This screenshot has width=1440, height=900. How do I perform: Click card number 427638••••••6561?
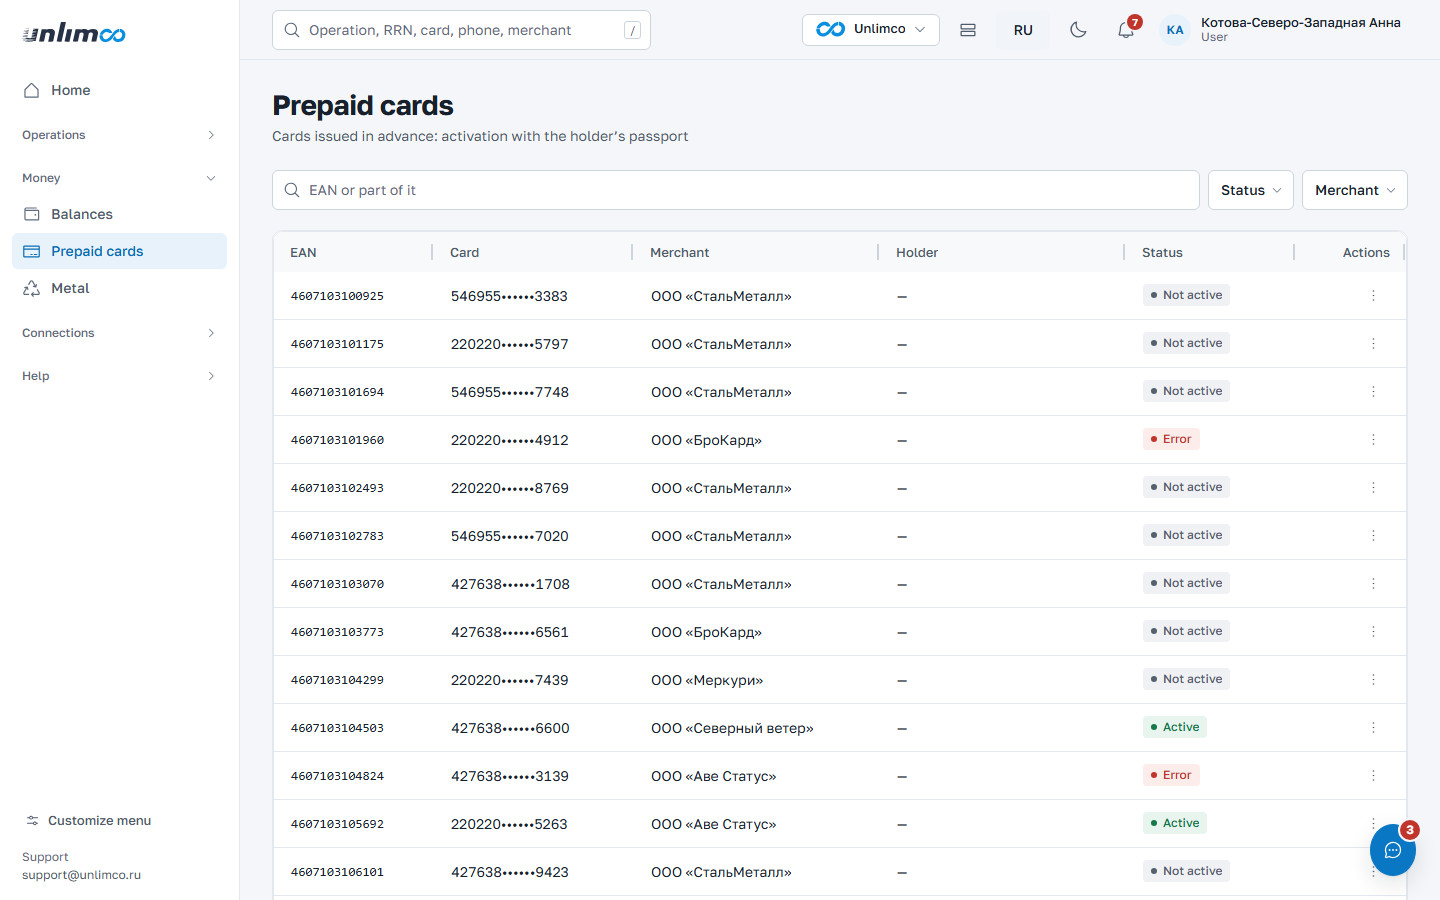[509, 632]
